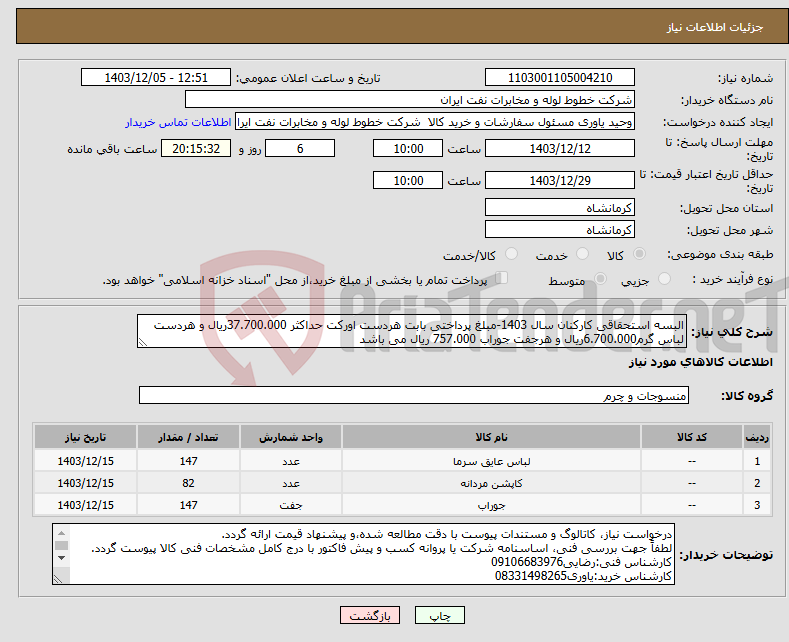Click the ردیف column header
789x642 pixels.
point(757,437)
